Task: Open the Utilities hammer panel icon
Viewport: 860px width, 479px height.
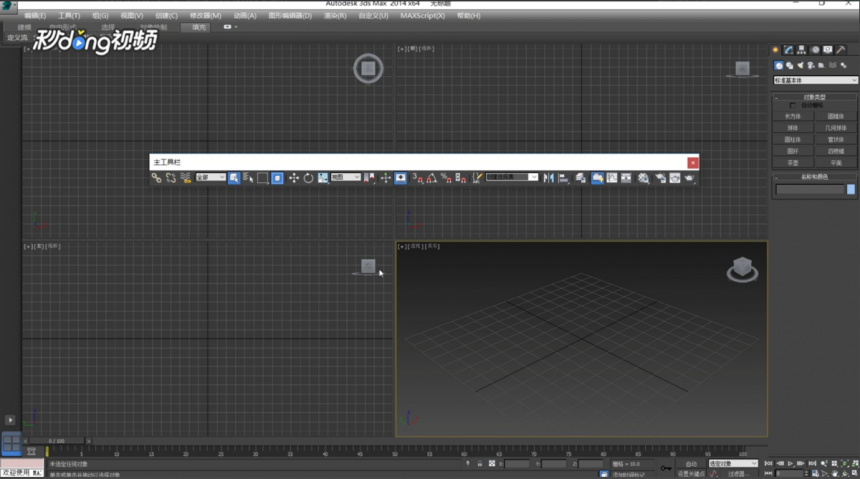Action: [x=840, y=50]
